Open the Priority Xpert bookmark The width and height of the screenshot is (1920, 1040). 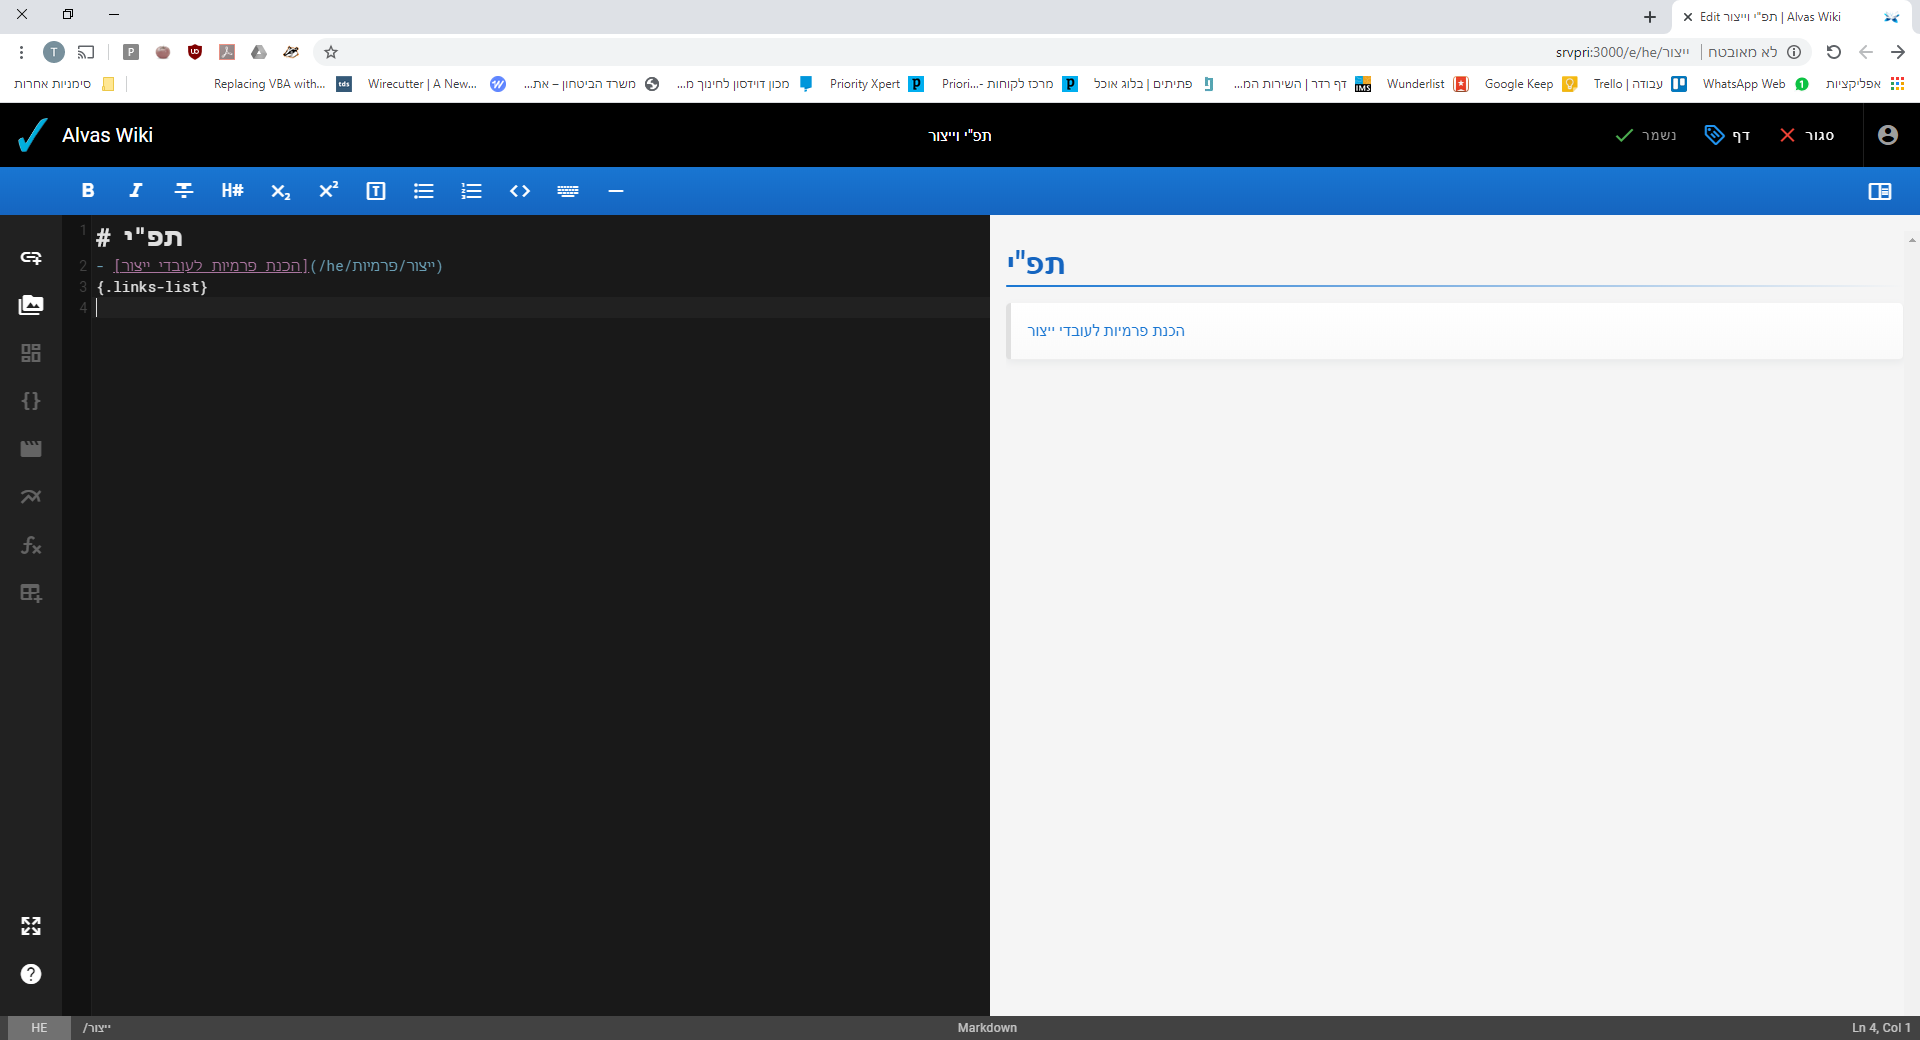point(876,84)
